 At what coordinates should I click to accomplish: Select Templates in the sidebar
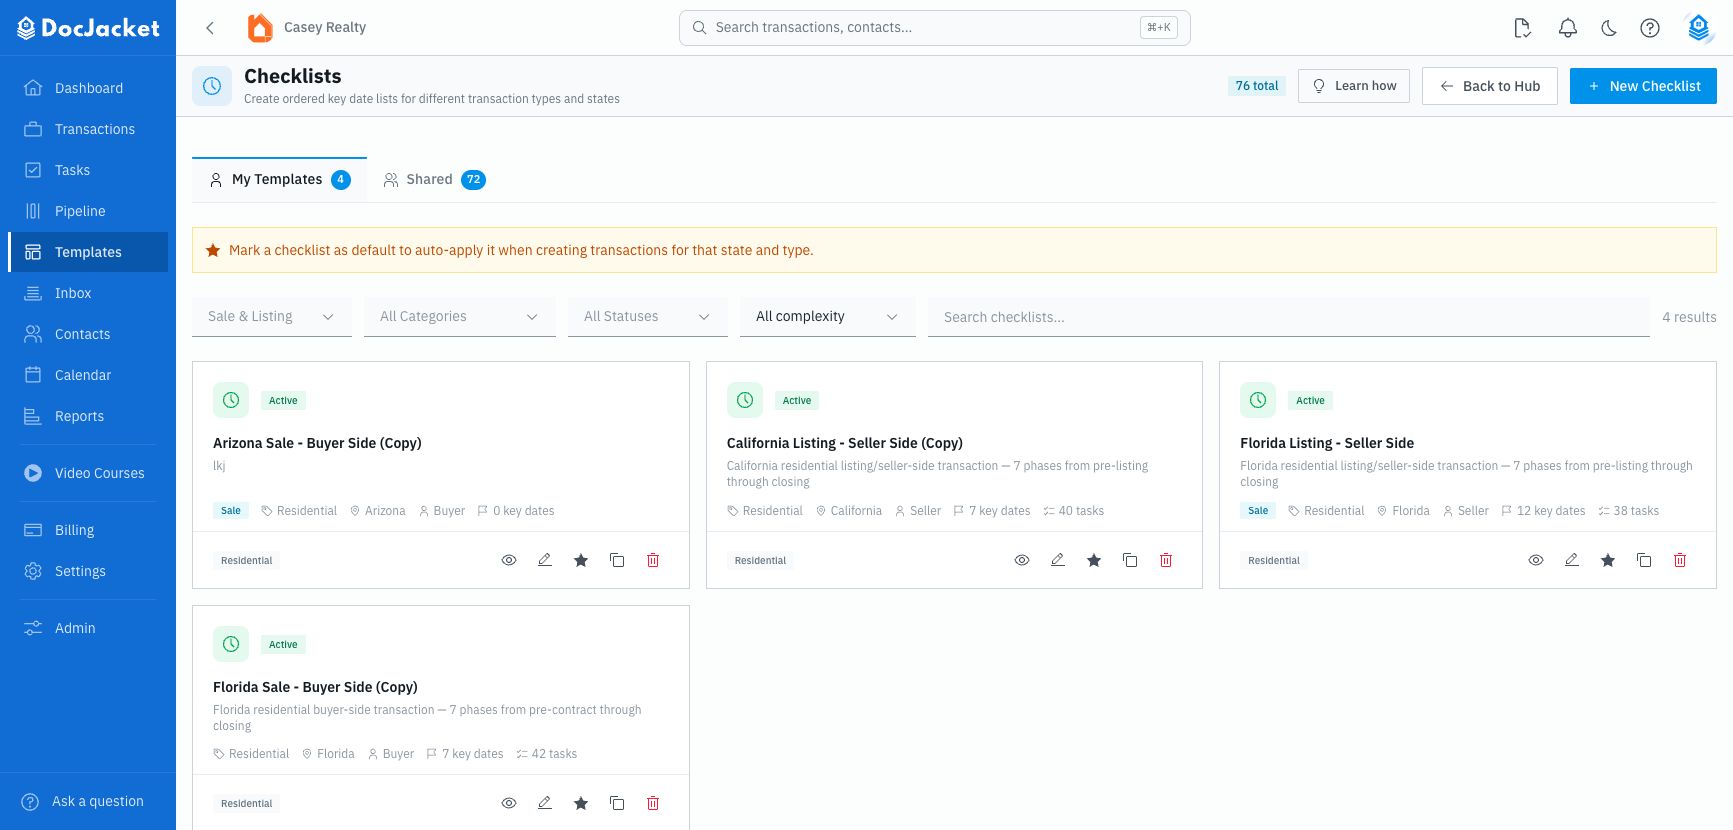coord(88,252)
